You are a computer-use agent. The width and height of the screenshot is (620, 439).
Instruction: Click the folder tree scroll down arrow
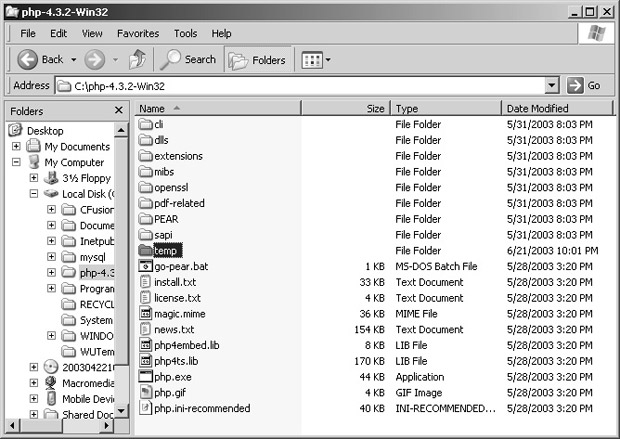pyautogui.click(x=121, y=411)
